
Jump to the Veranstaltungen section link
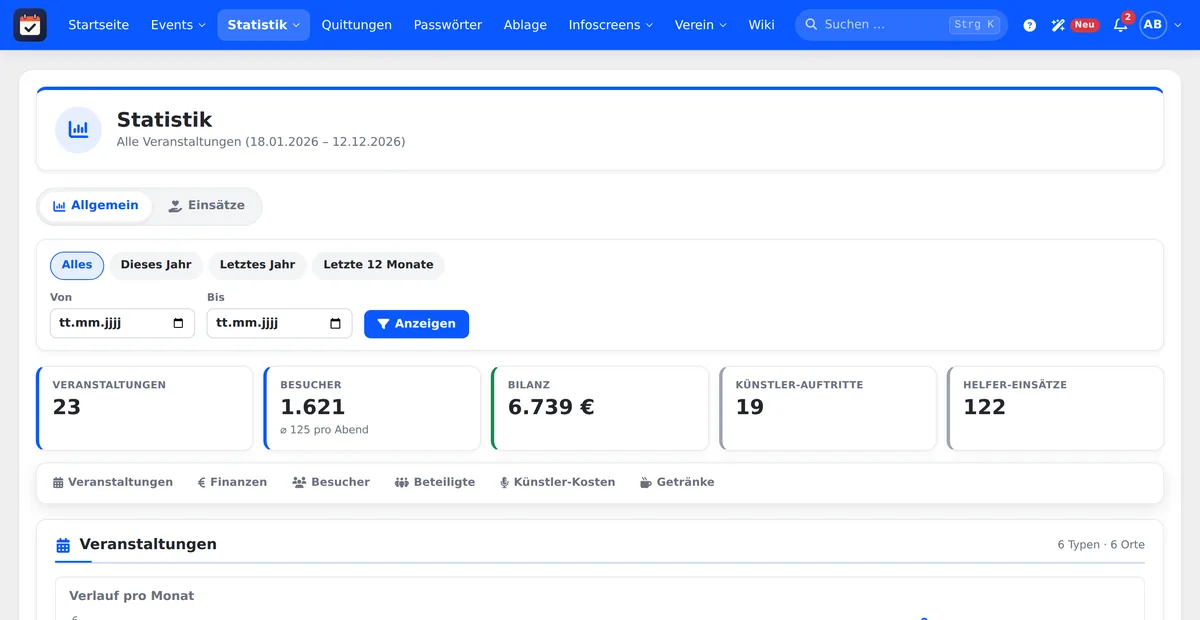click(113, 482)
